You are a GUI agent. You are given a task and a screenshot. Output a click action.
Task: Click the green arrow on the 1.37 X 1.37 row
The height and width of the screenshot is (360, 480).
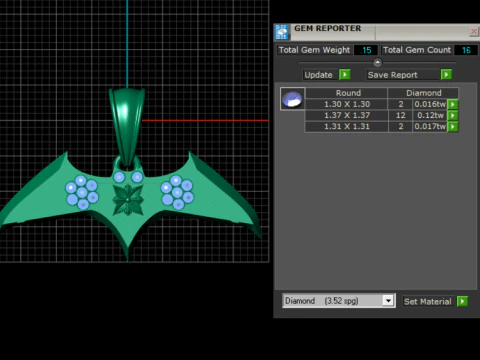click(x=453, y=116)
